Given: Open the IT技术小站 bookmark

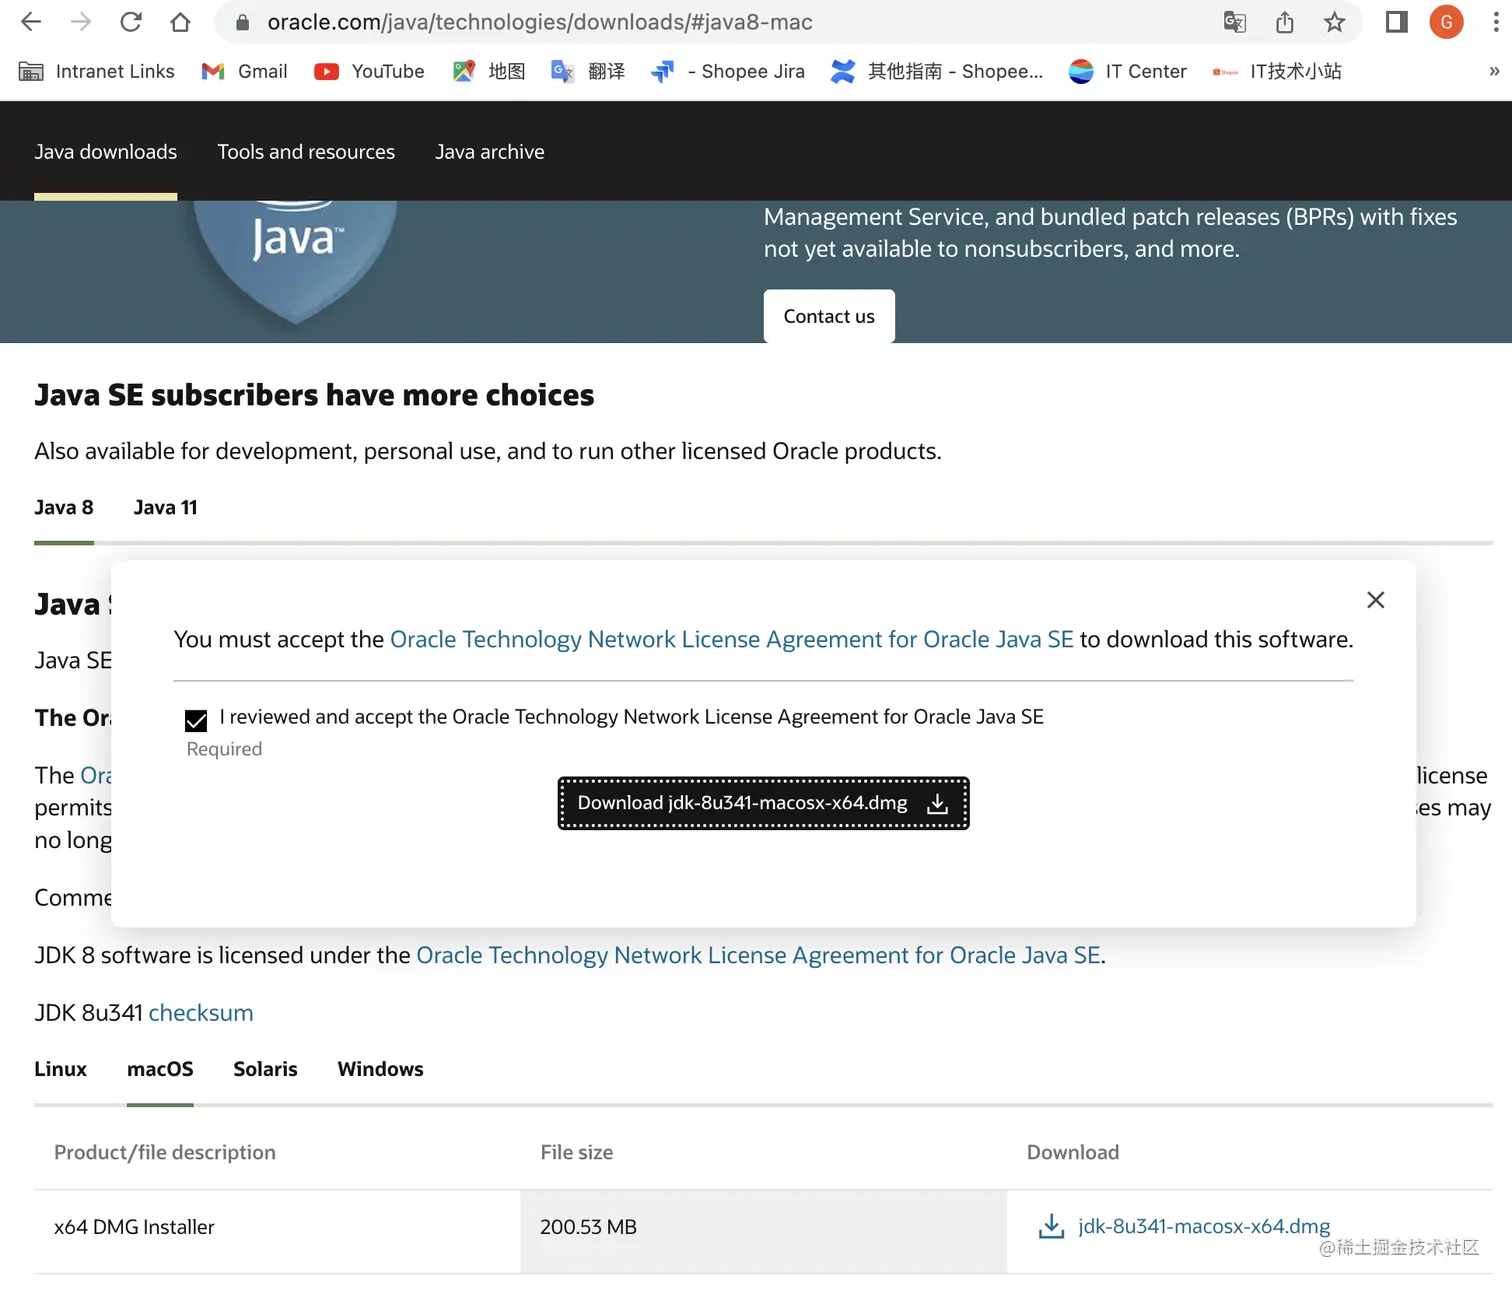Looking at the screenshot, I should (1277, 71).
